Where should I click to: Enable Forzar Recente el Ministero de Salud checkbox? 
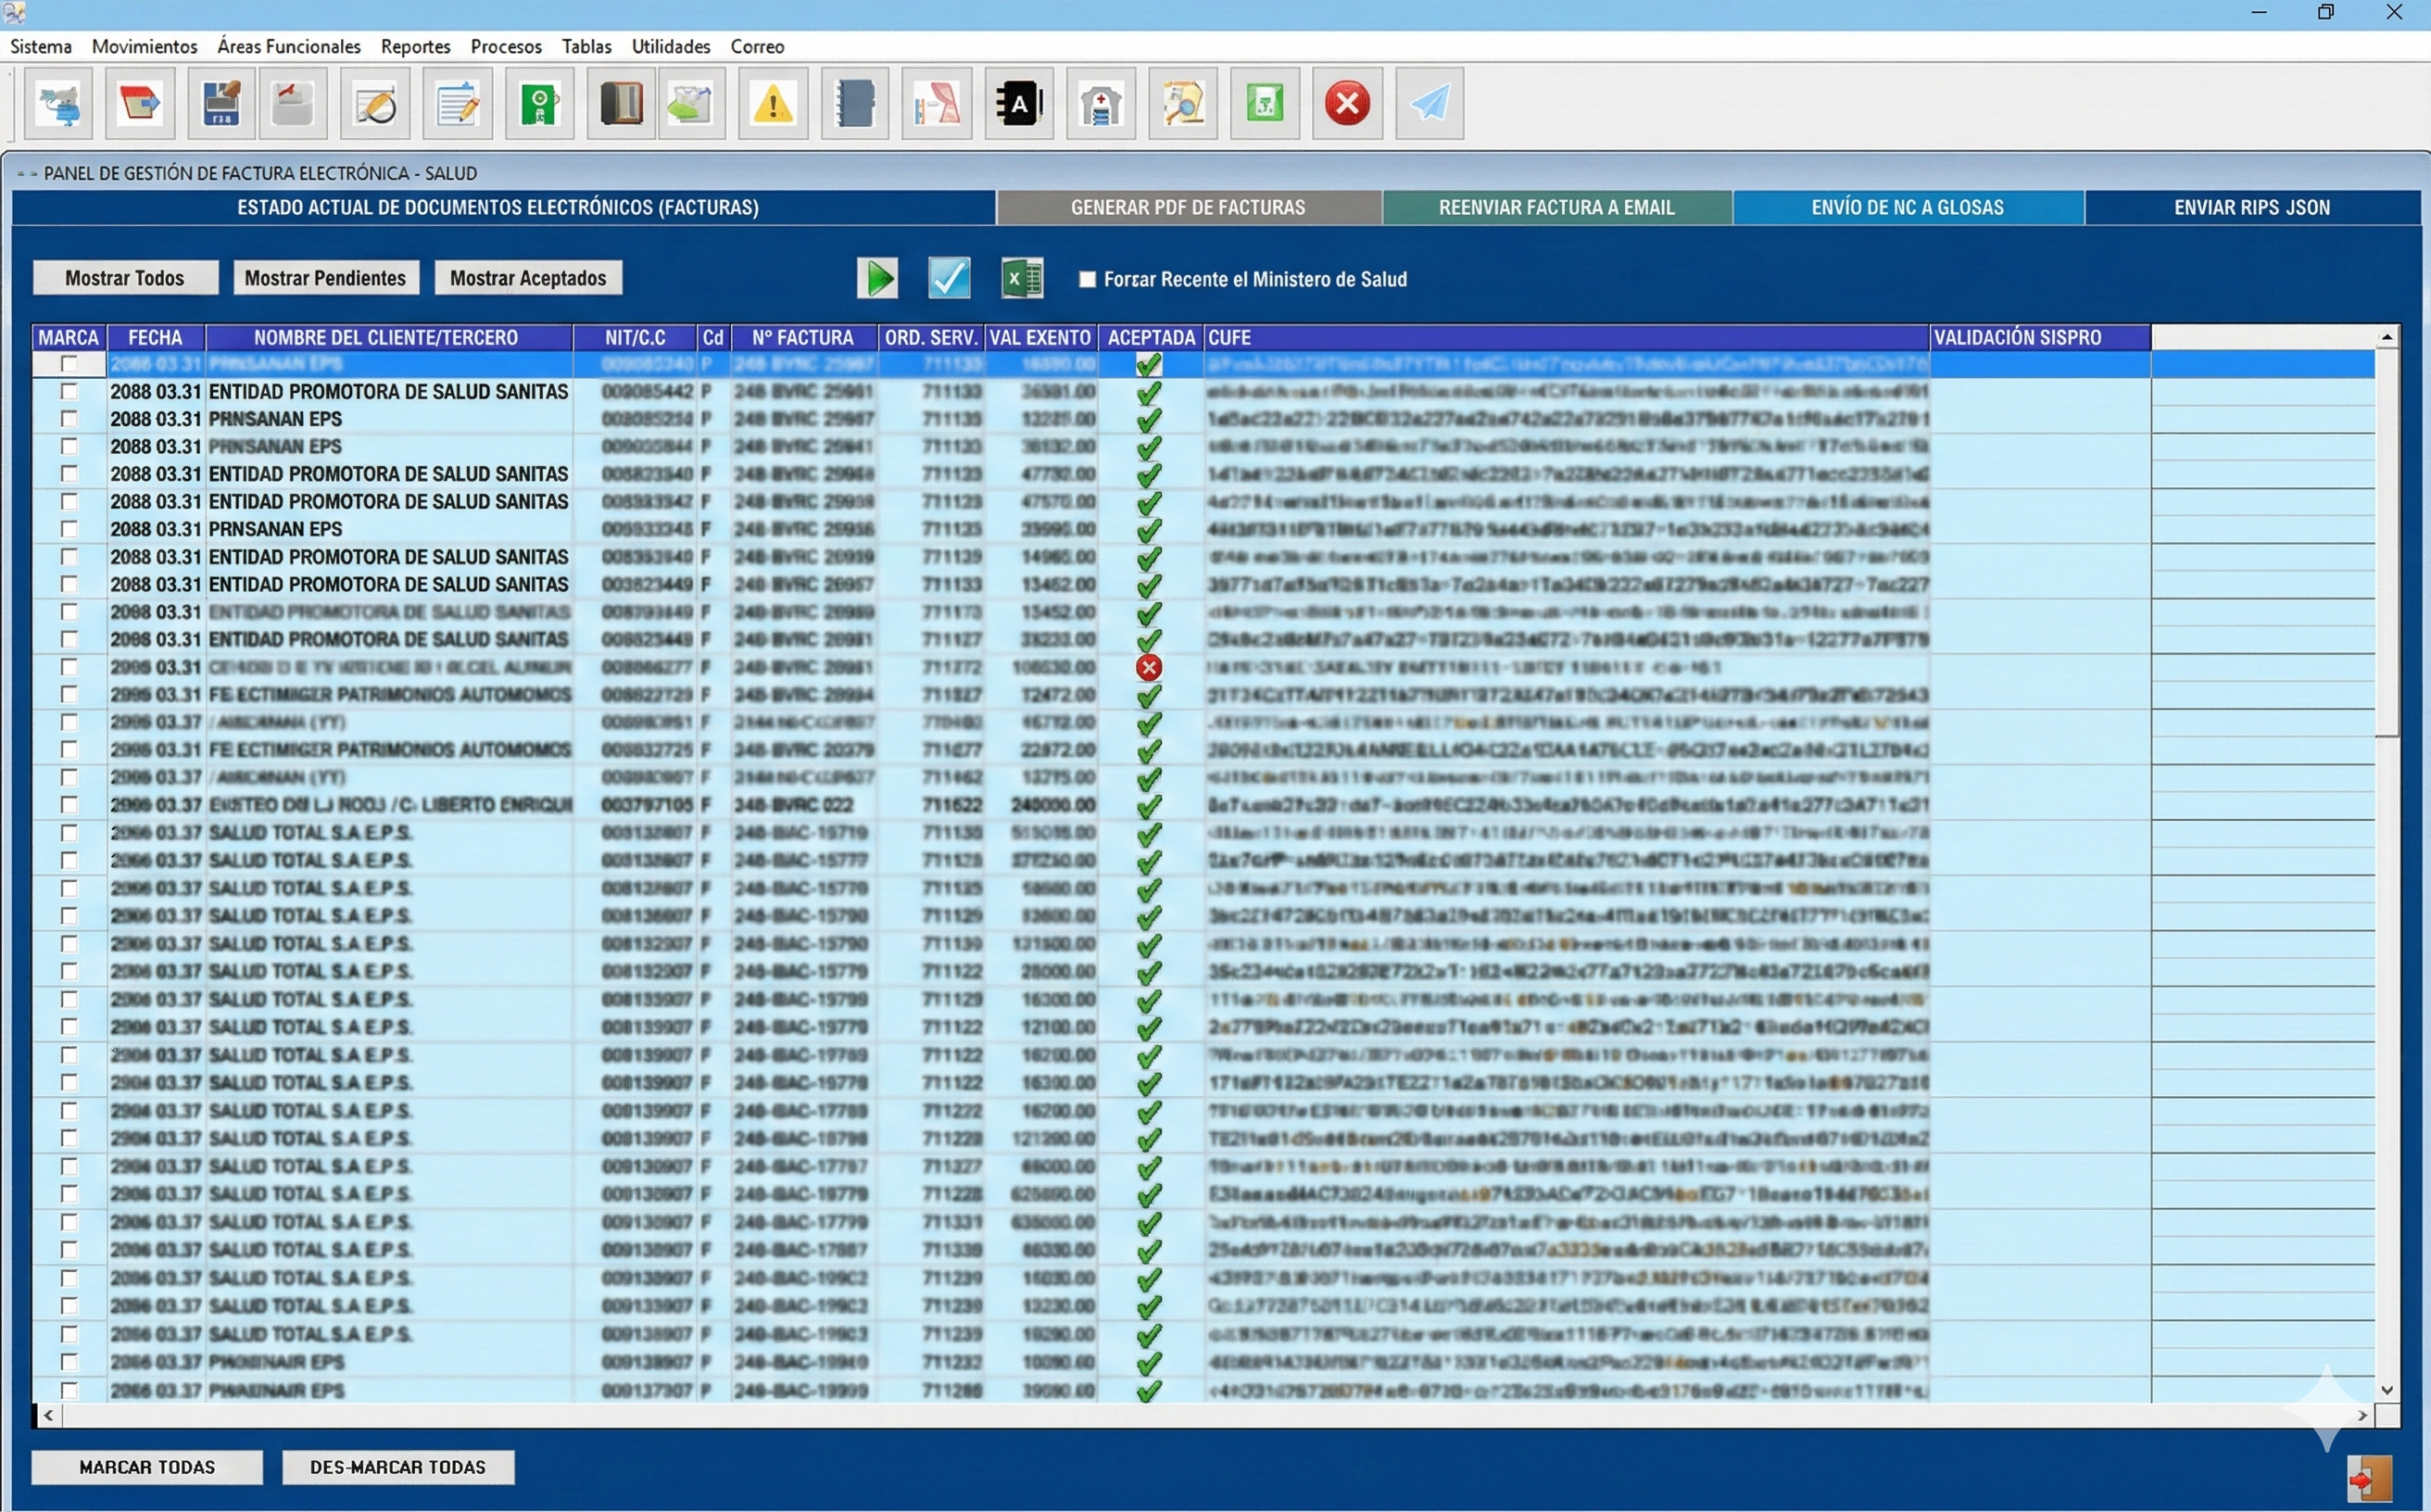tap(1087, 280)
